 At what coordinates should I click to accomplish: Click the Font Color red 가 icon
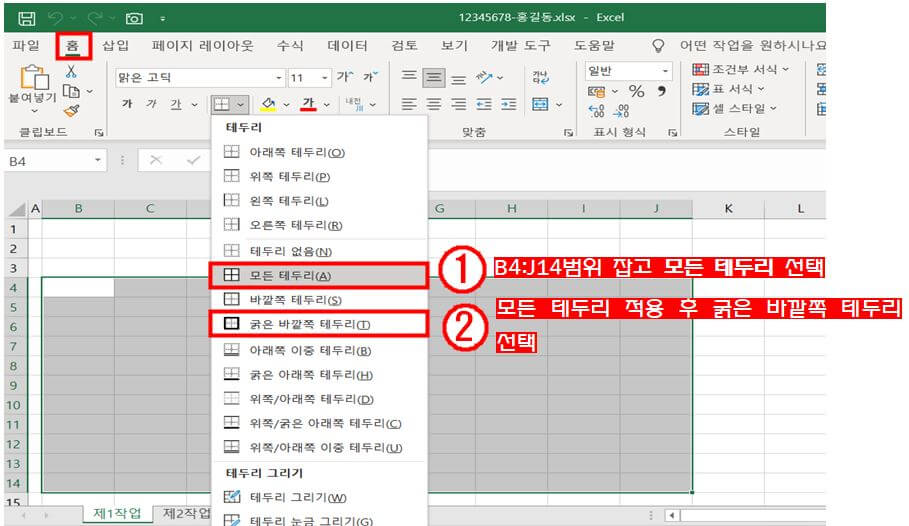(x=308, y=104)
